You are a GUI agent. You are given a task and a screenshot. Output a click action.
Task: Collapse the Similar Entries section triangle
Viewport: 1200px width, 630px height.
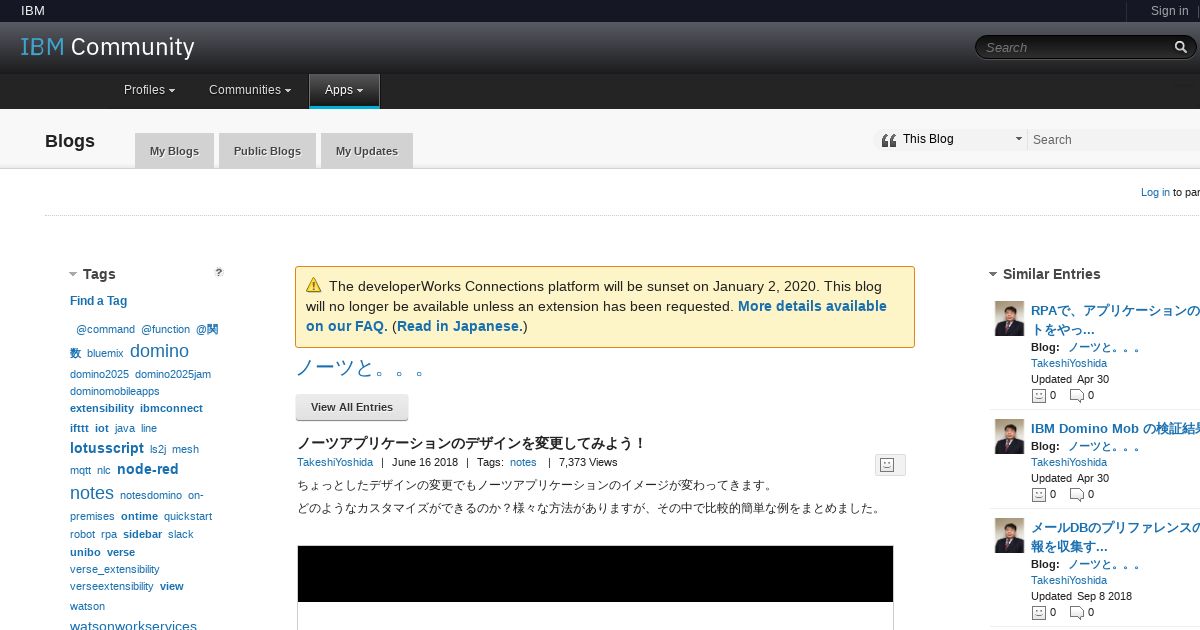tap(993, 274)
